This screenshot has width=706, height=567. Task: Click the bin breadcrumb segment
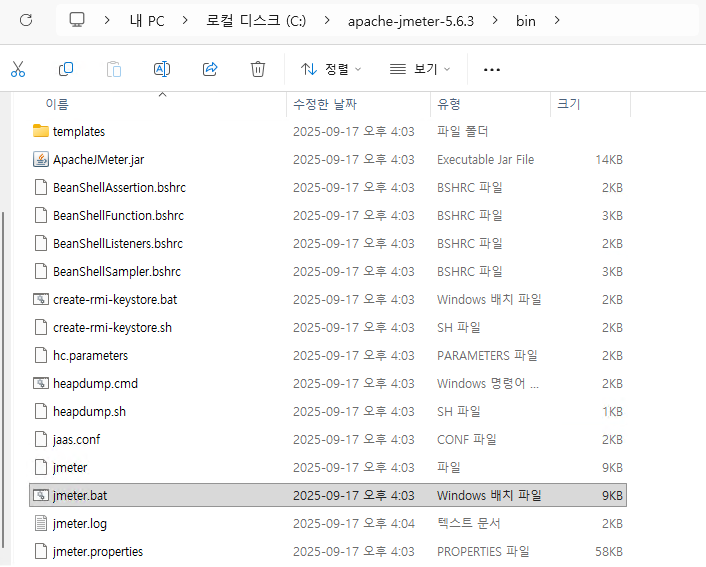pos(525,21)
